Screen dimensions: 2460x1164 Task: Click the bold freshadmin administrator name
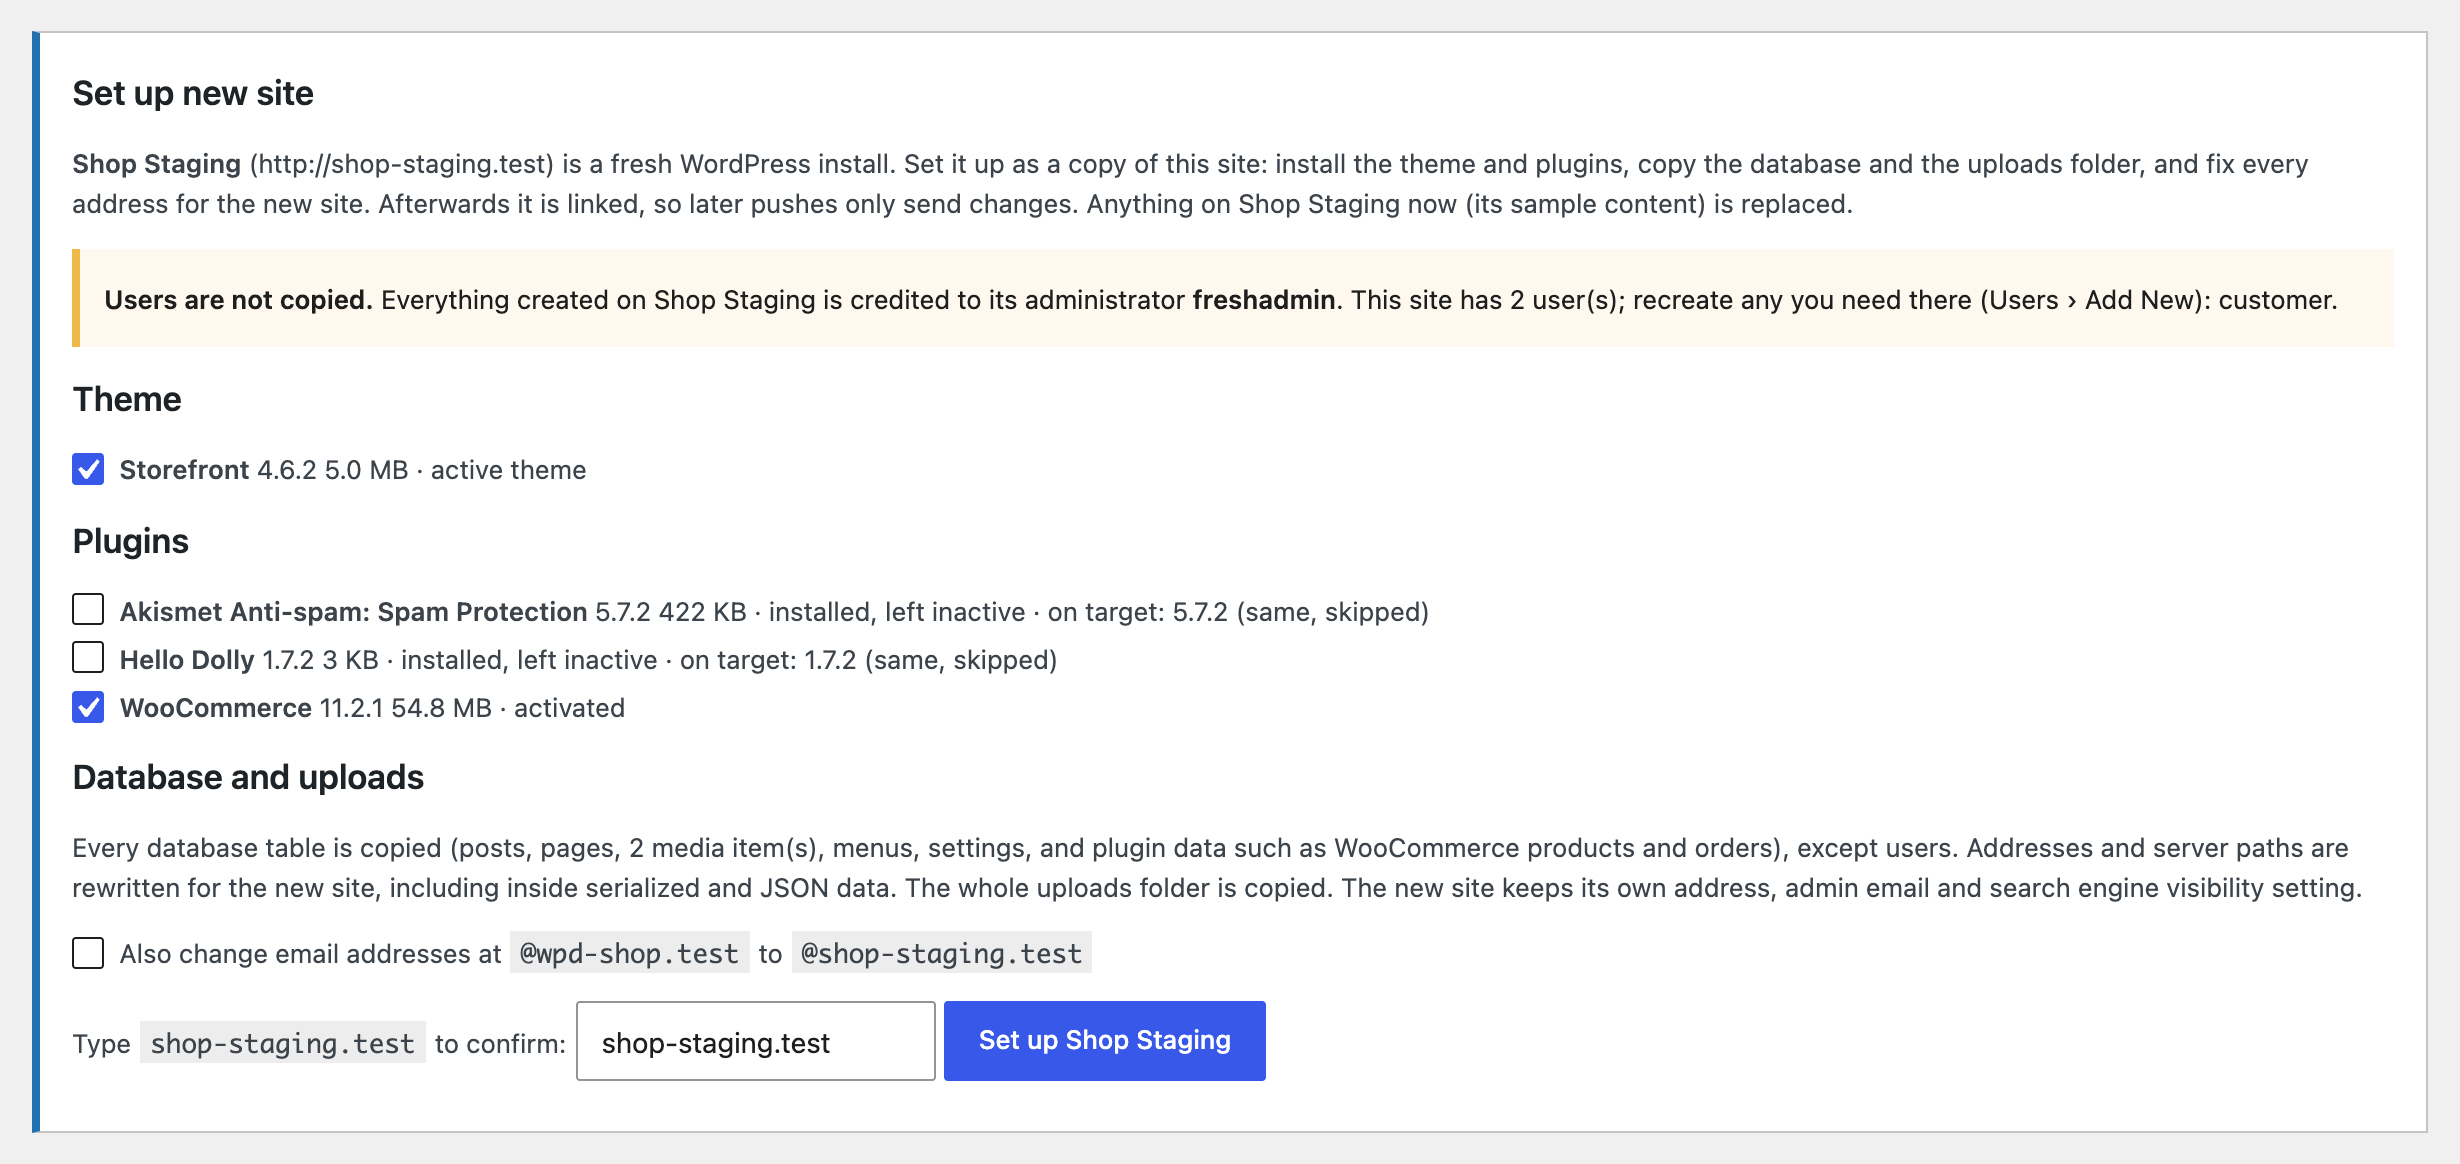[x=1264, y=300]
